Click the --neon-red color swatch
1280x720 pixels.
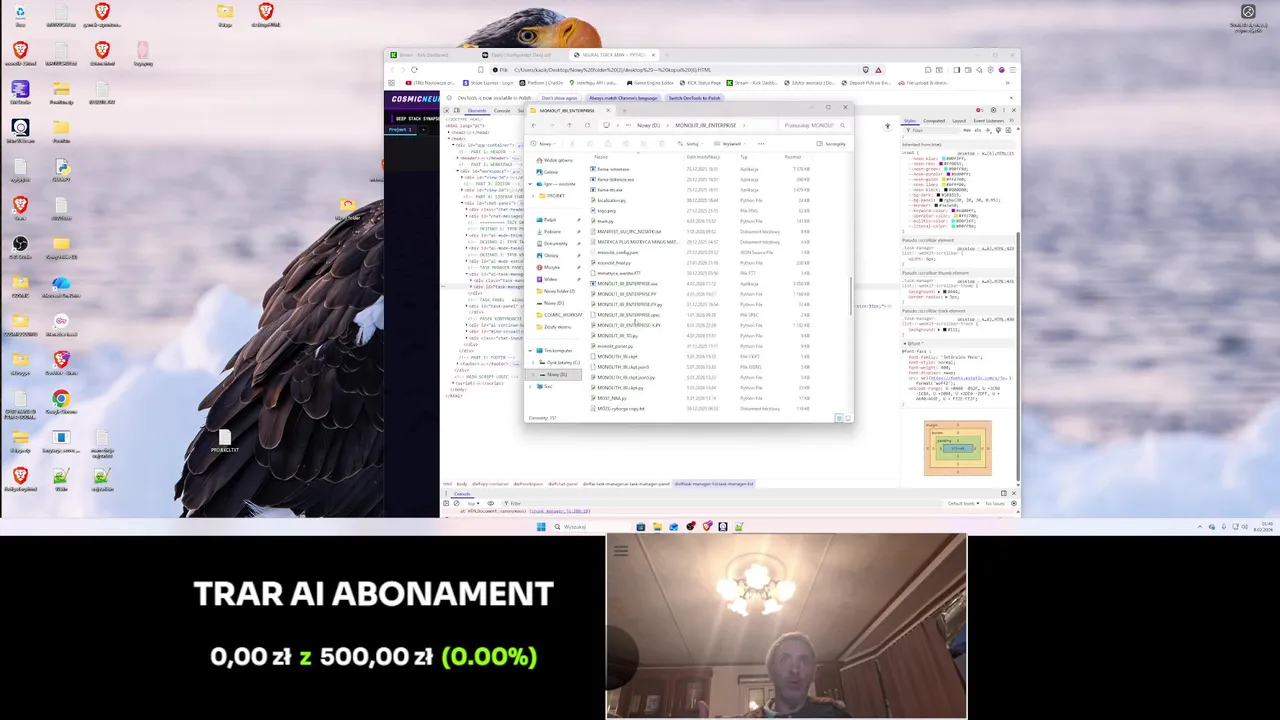coord(941,164)
